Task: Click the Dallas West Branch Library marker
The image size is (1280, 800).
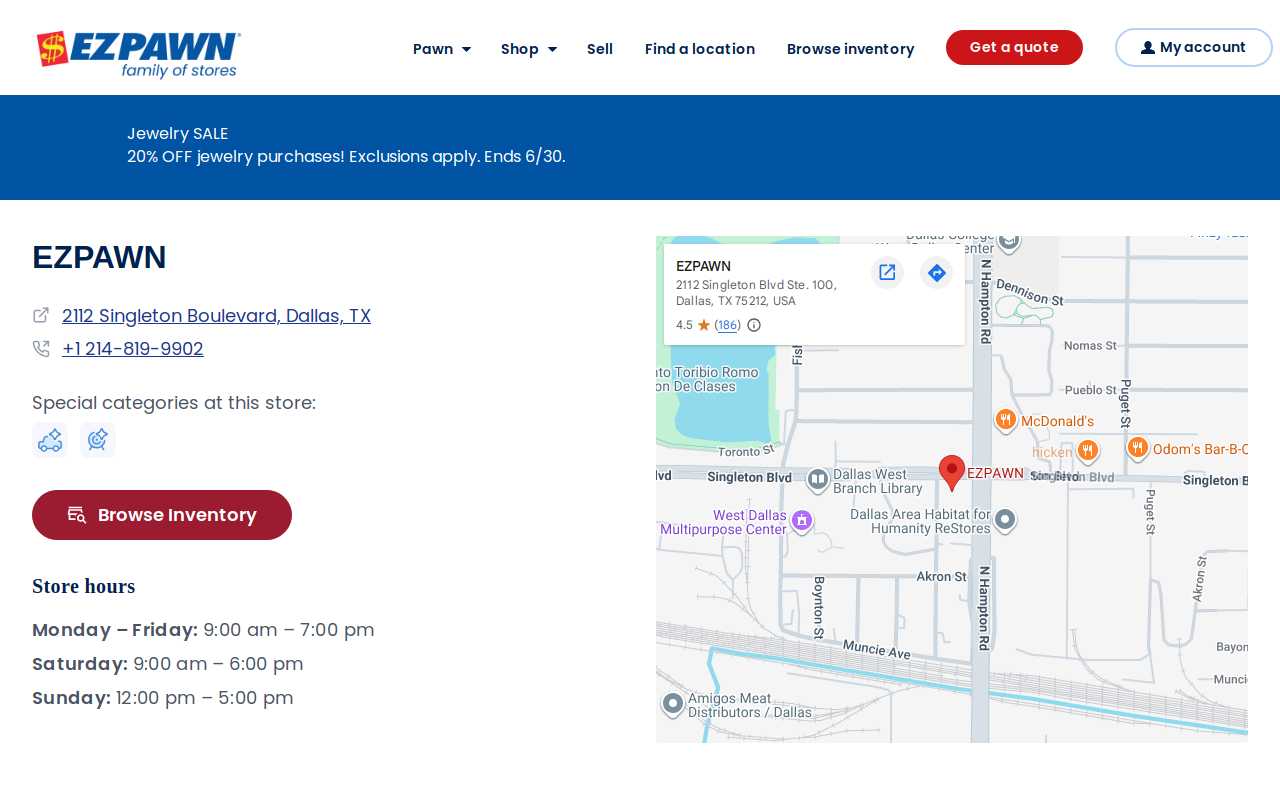Action: [818, 480]
